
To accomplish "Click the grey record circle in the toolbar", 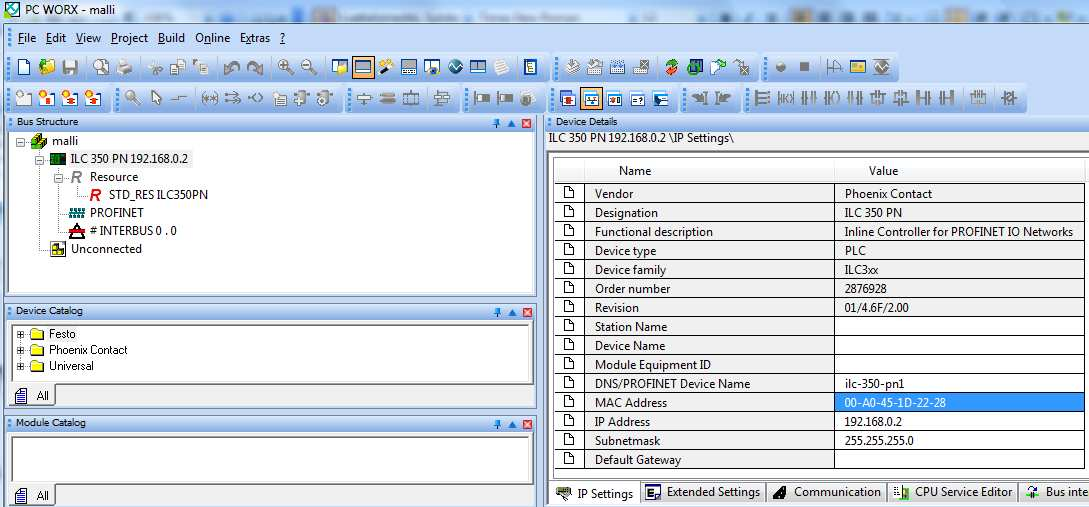I will point(781,67).
